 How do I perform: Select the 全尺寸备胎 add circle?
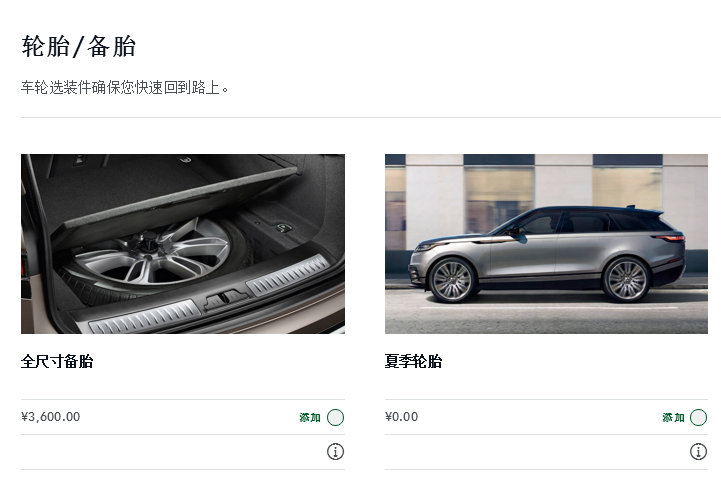pos(335,417)
